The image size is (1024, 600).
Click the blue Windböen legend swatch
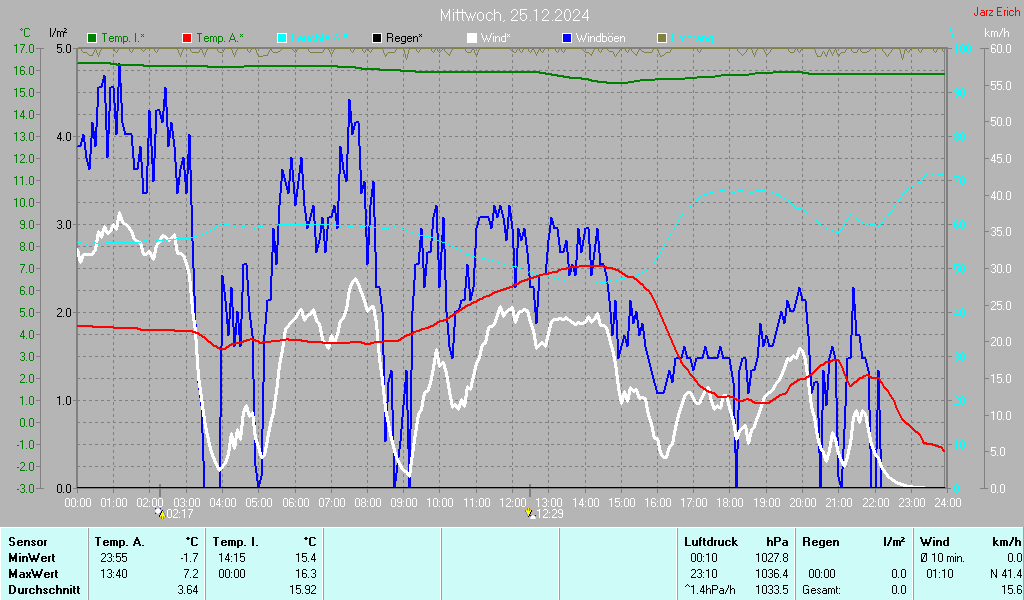pos(567,38)
